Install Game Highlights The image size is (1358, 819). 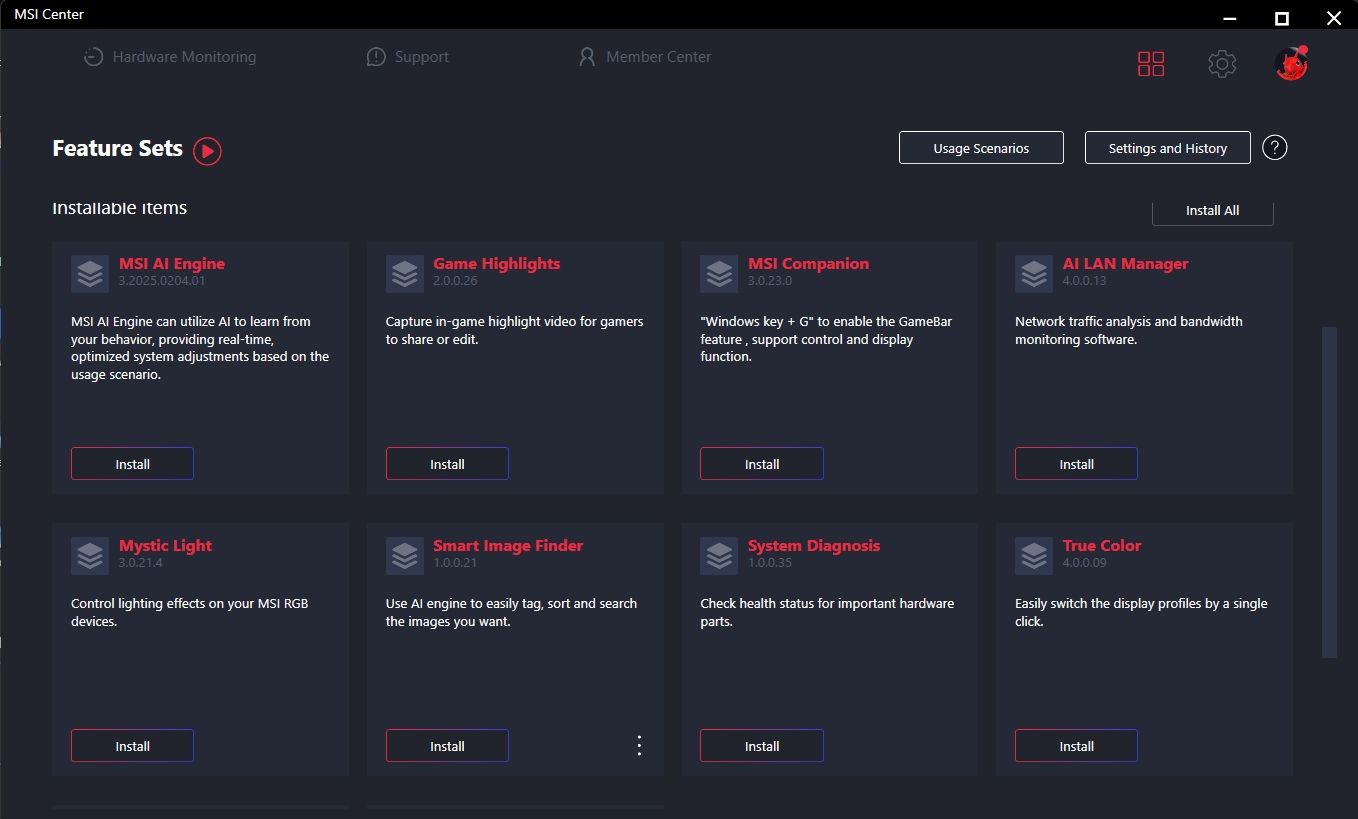447,464
